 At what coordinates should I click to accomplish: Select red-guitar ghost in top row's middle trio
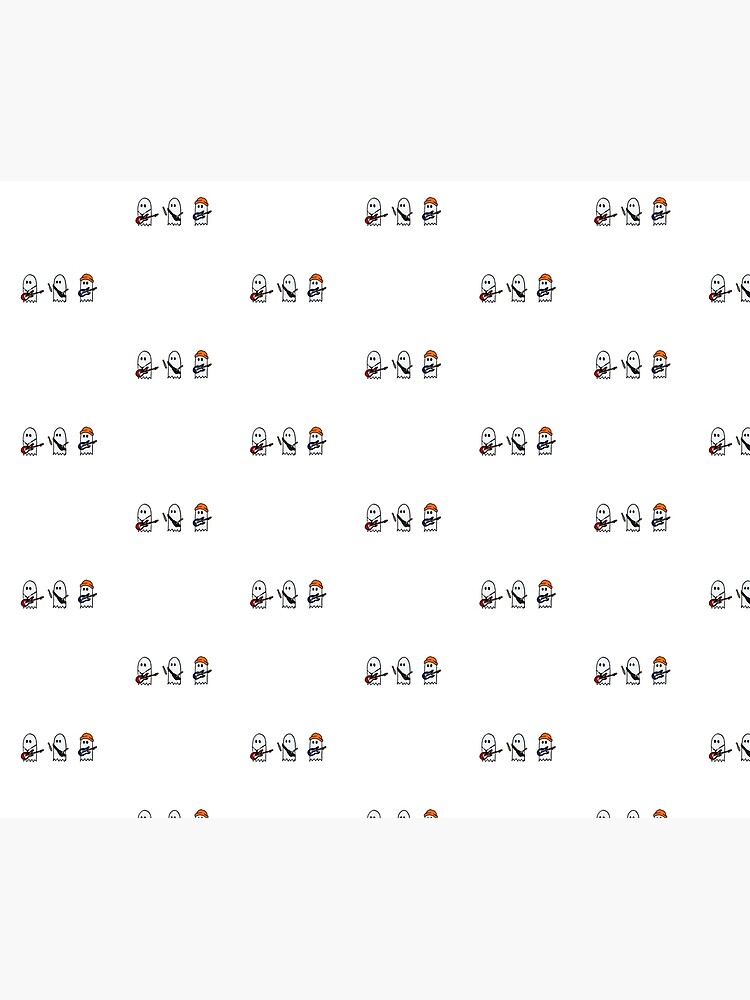pos(375,212)
